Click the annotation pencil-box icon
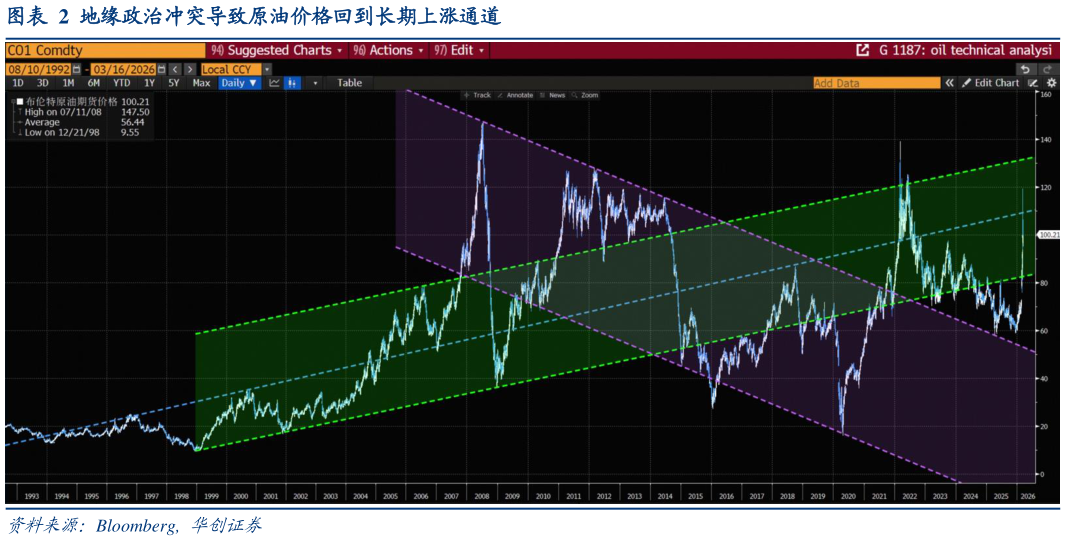Screen dimensions: 1066x541 click(1033, 83)
